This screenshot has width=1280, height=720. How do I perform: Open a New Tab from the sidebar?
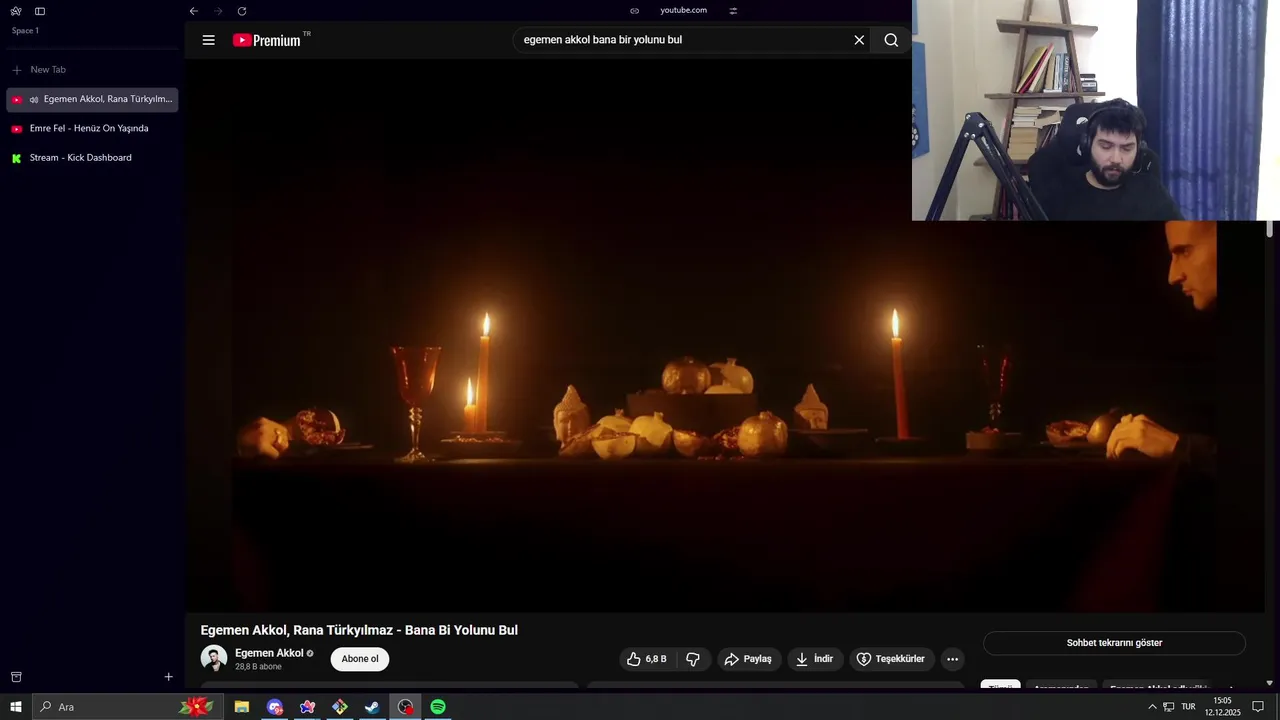[x=92, y=70]
